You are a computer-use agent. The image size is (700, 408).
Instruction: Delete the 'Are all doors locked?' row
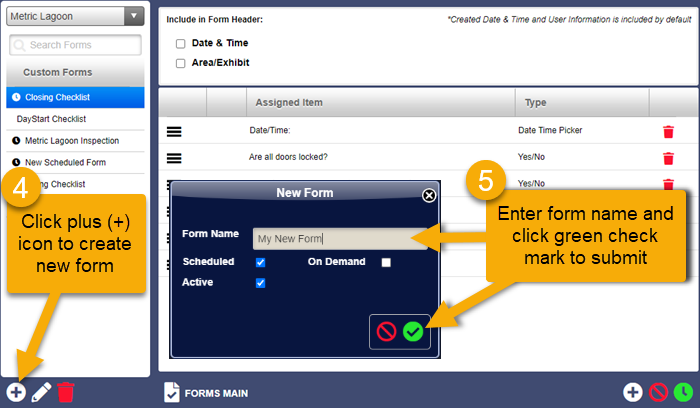[x=668, y=158]
